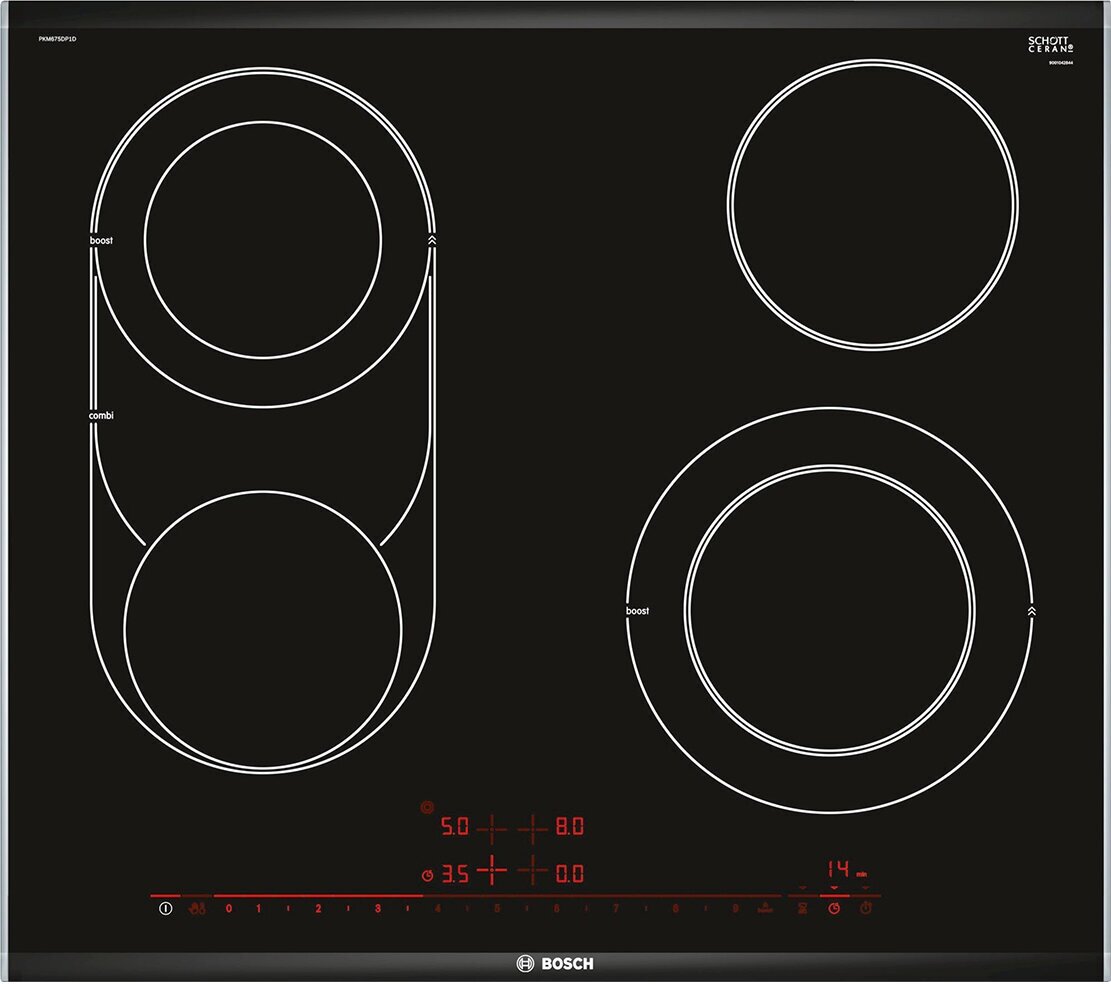
Task: Tap the stopwatch count-up timer icon
Action: point(866,909)
